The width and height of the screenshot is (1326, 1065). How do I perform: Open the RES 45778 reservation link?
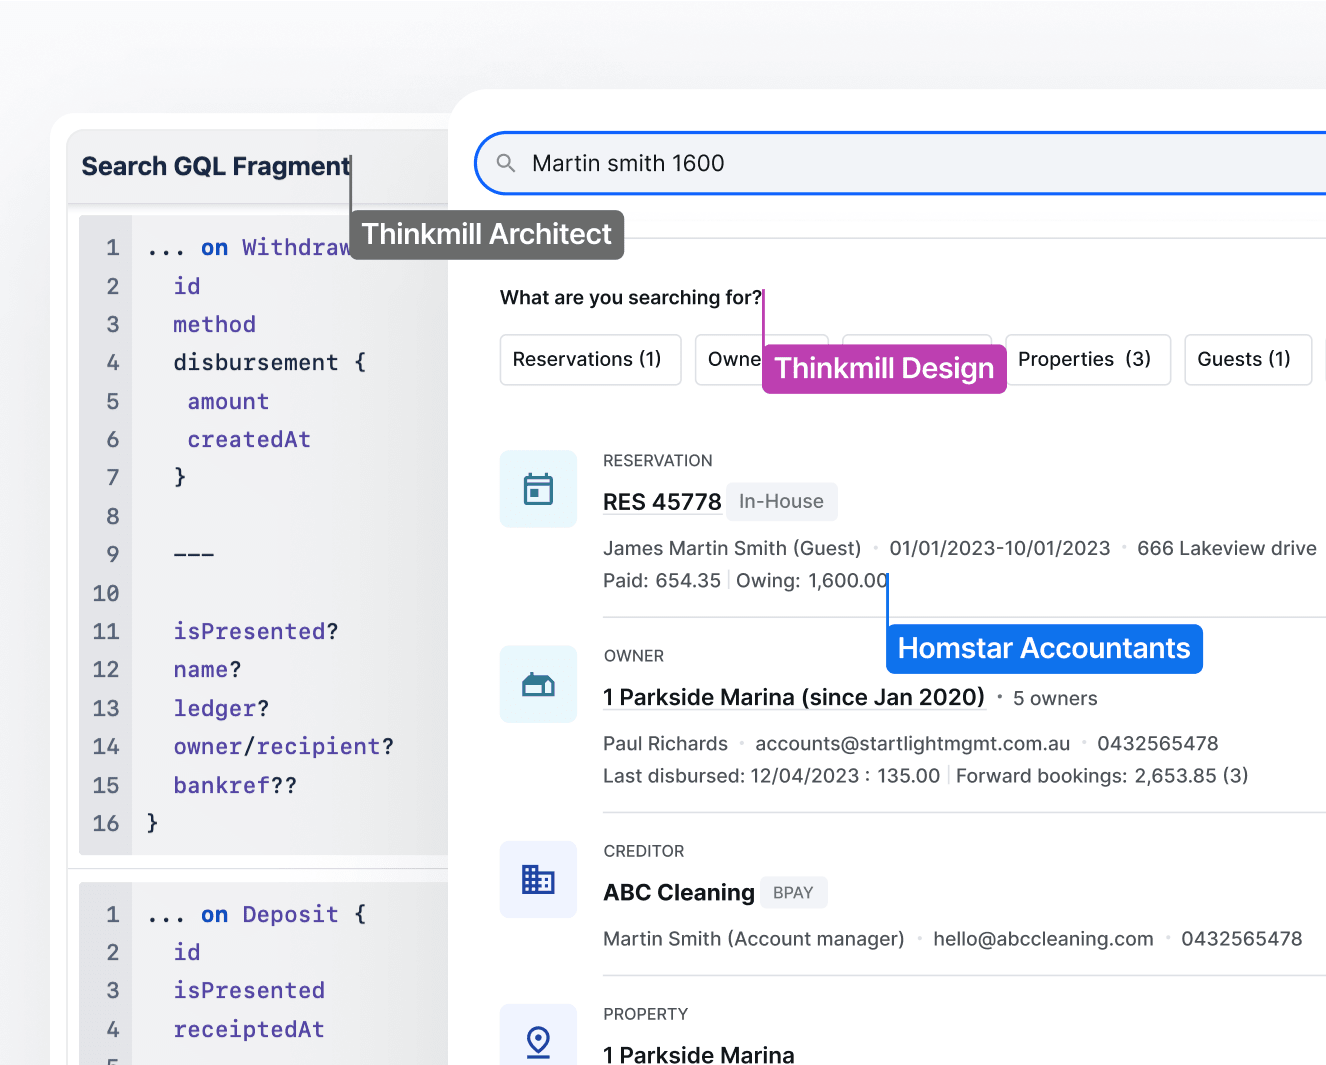click(662, 502)
